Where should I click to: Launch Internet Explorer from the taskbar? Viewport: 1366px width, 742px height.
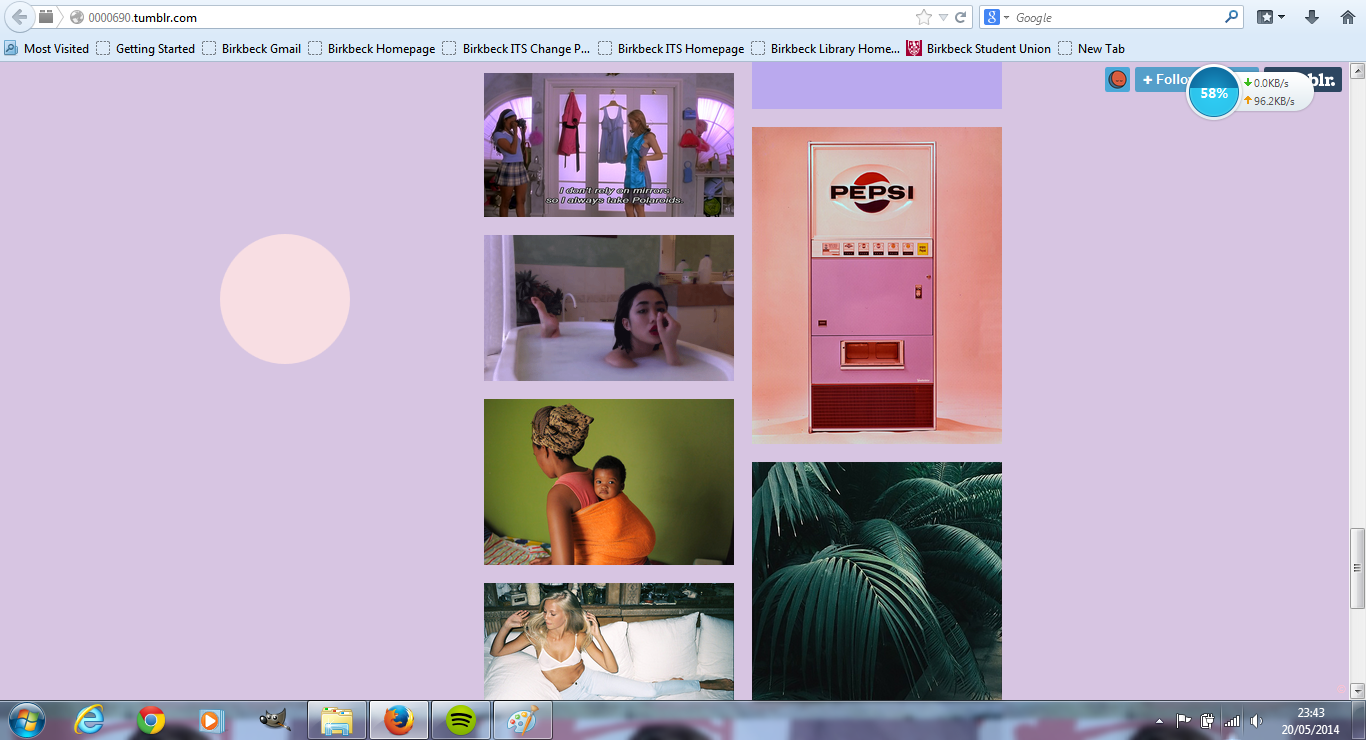89,720
